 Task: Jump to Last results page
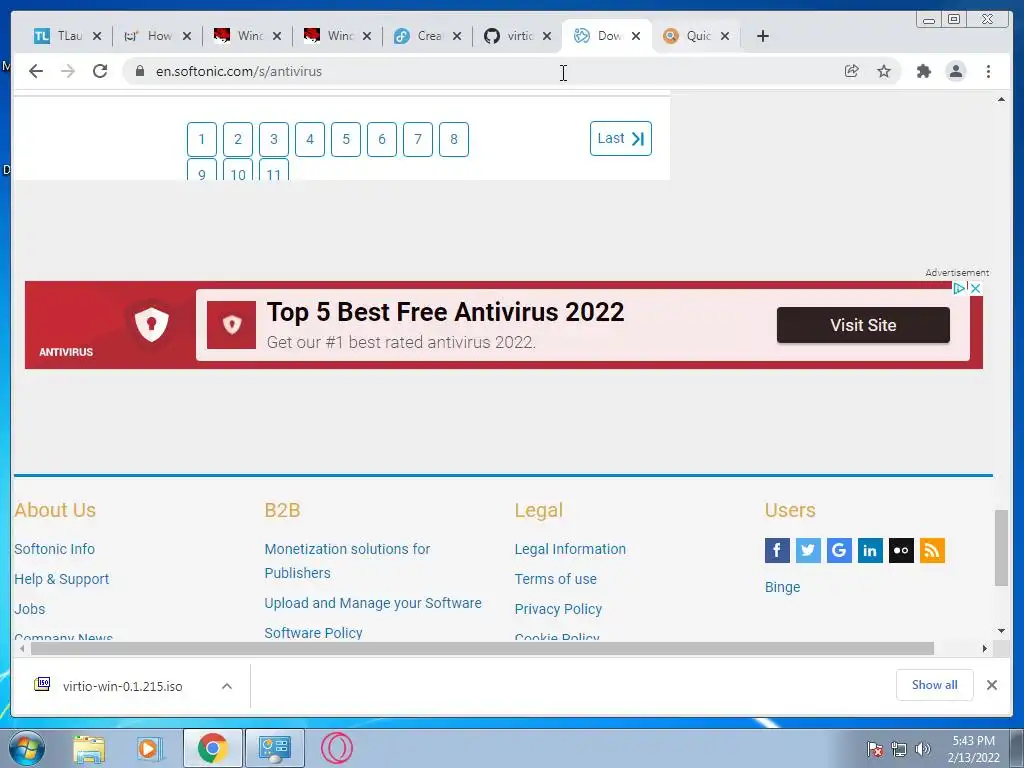pos(620,138)
